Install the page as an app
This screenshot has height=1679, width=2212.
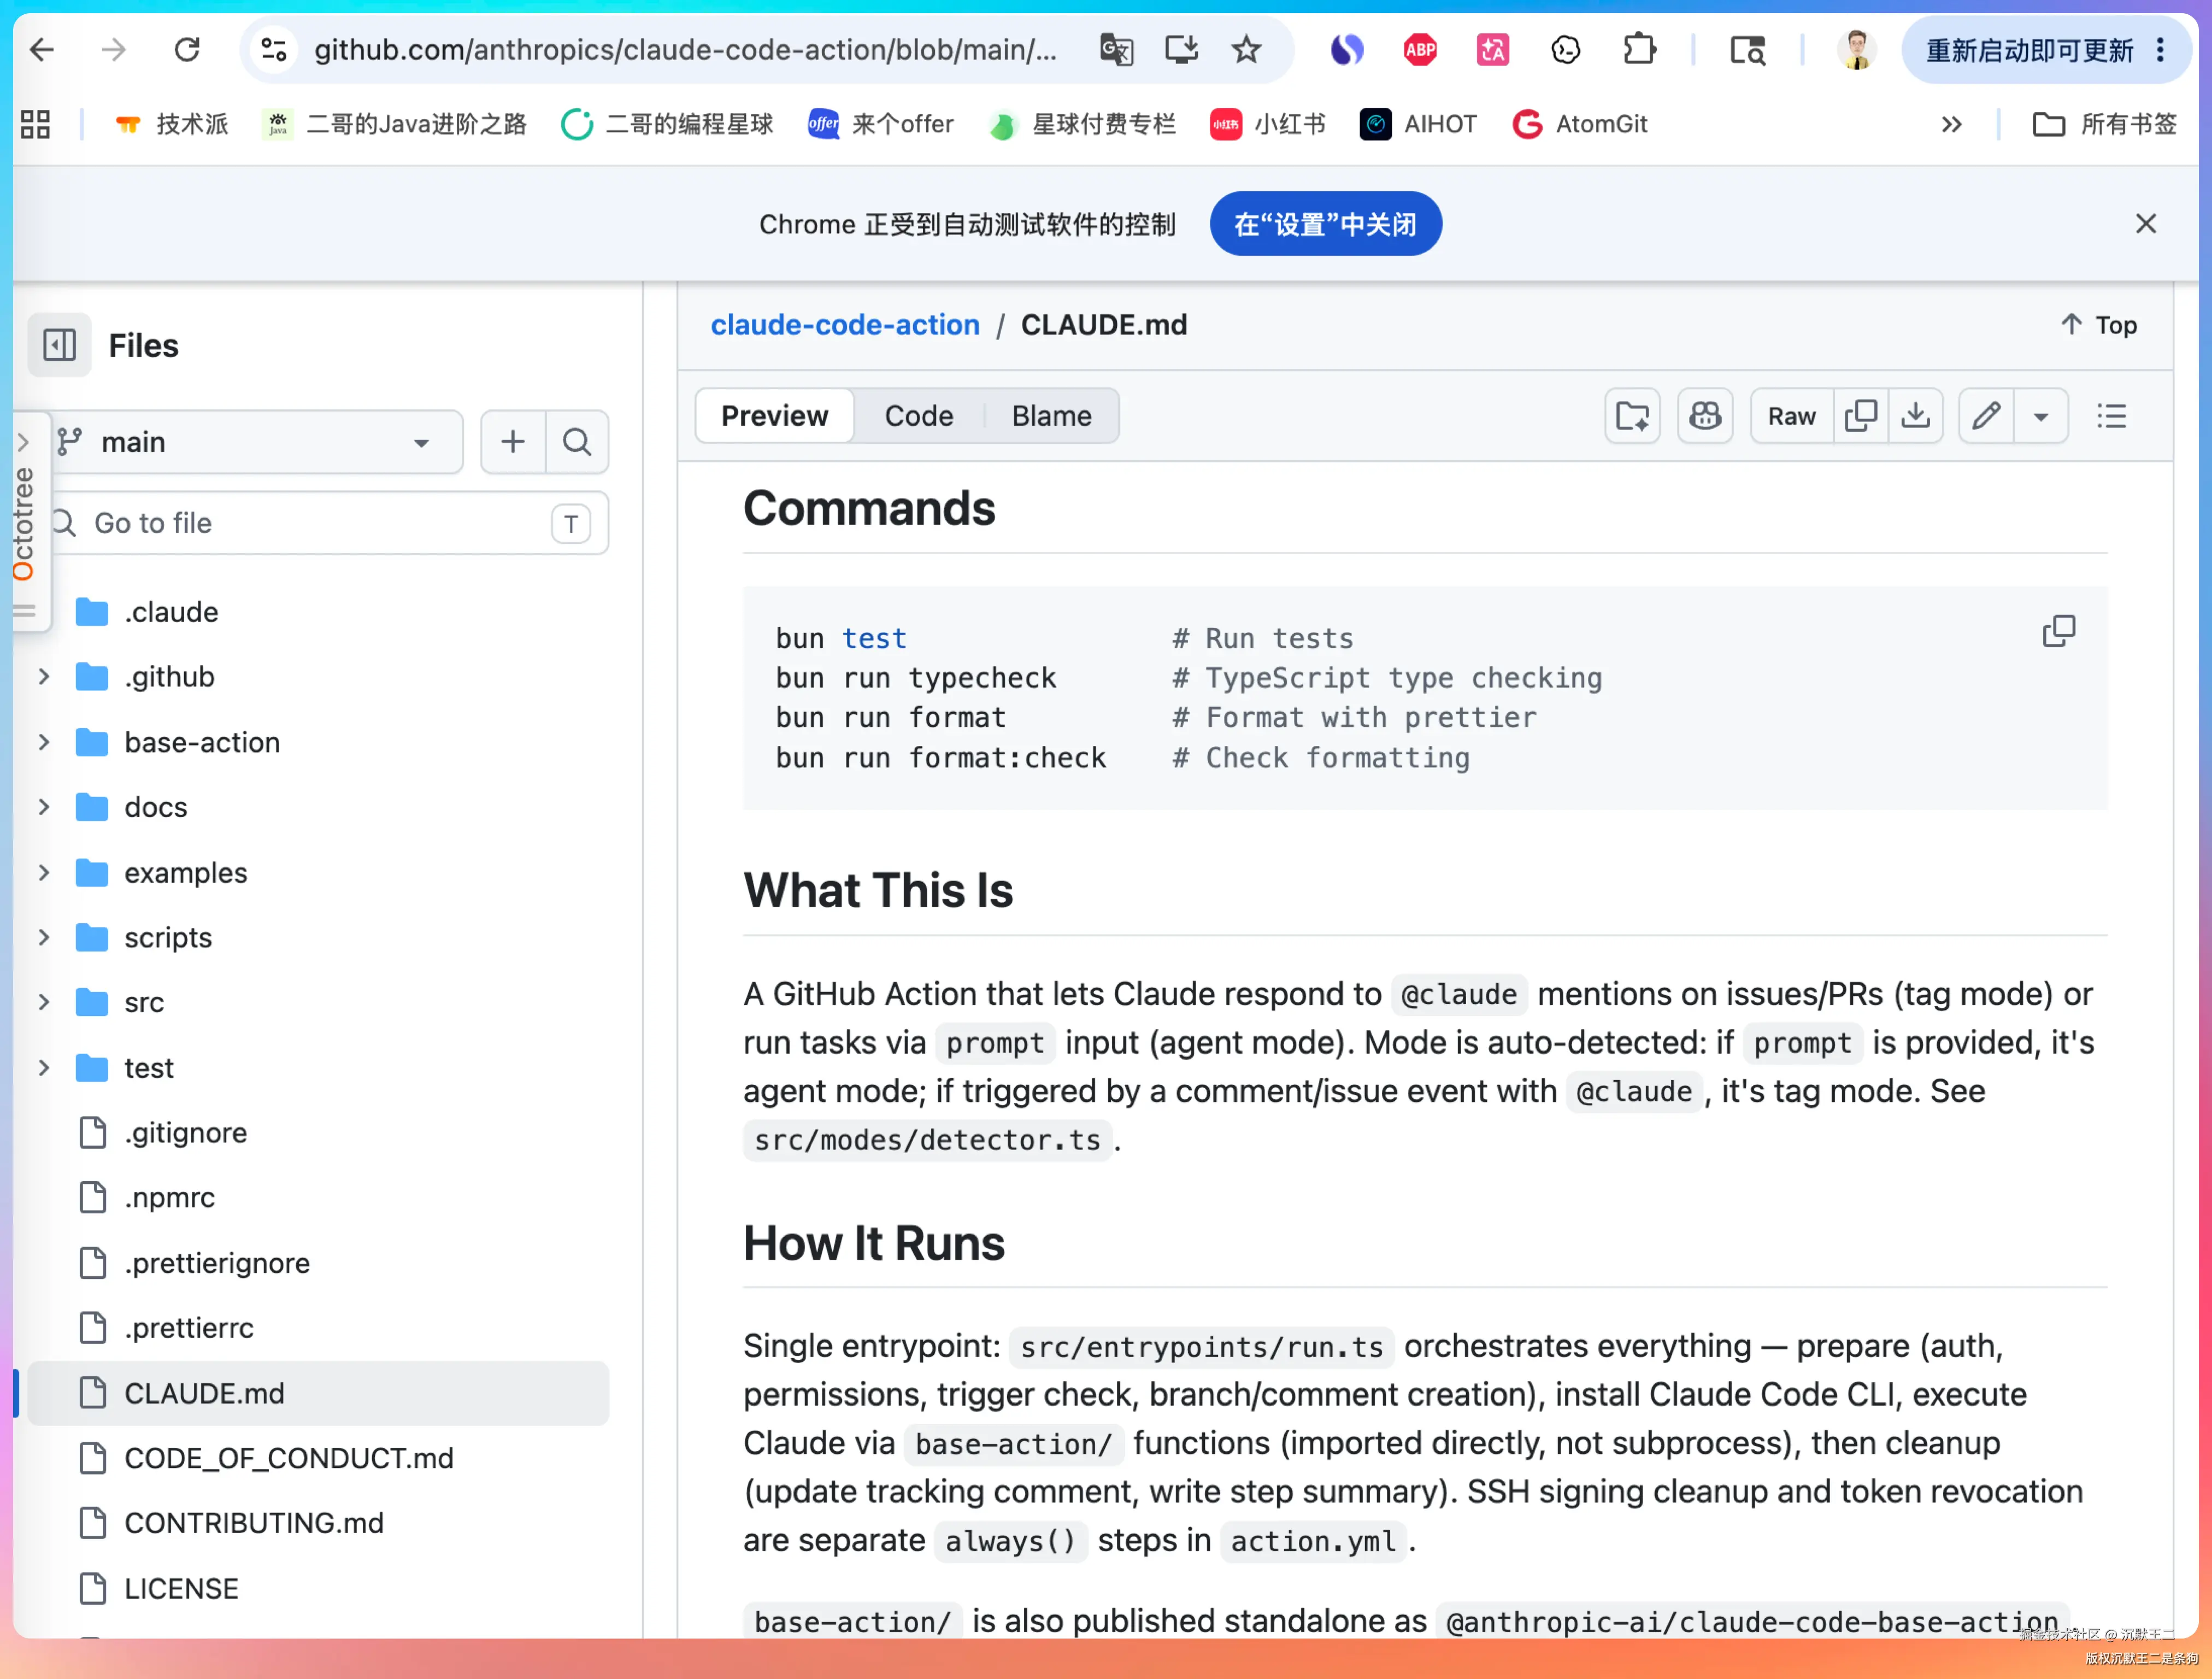tap(1181, 49)
